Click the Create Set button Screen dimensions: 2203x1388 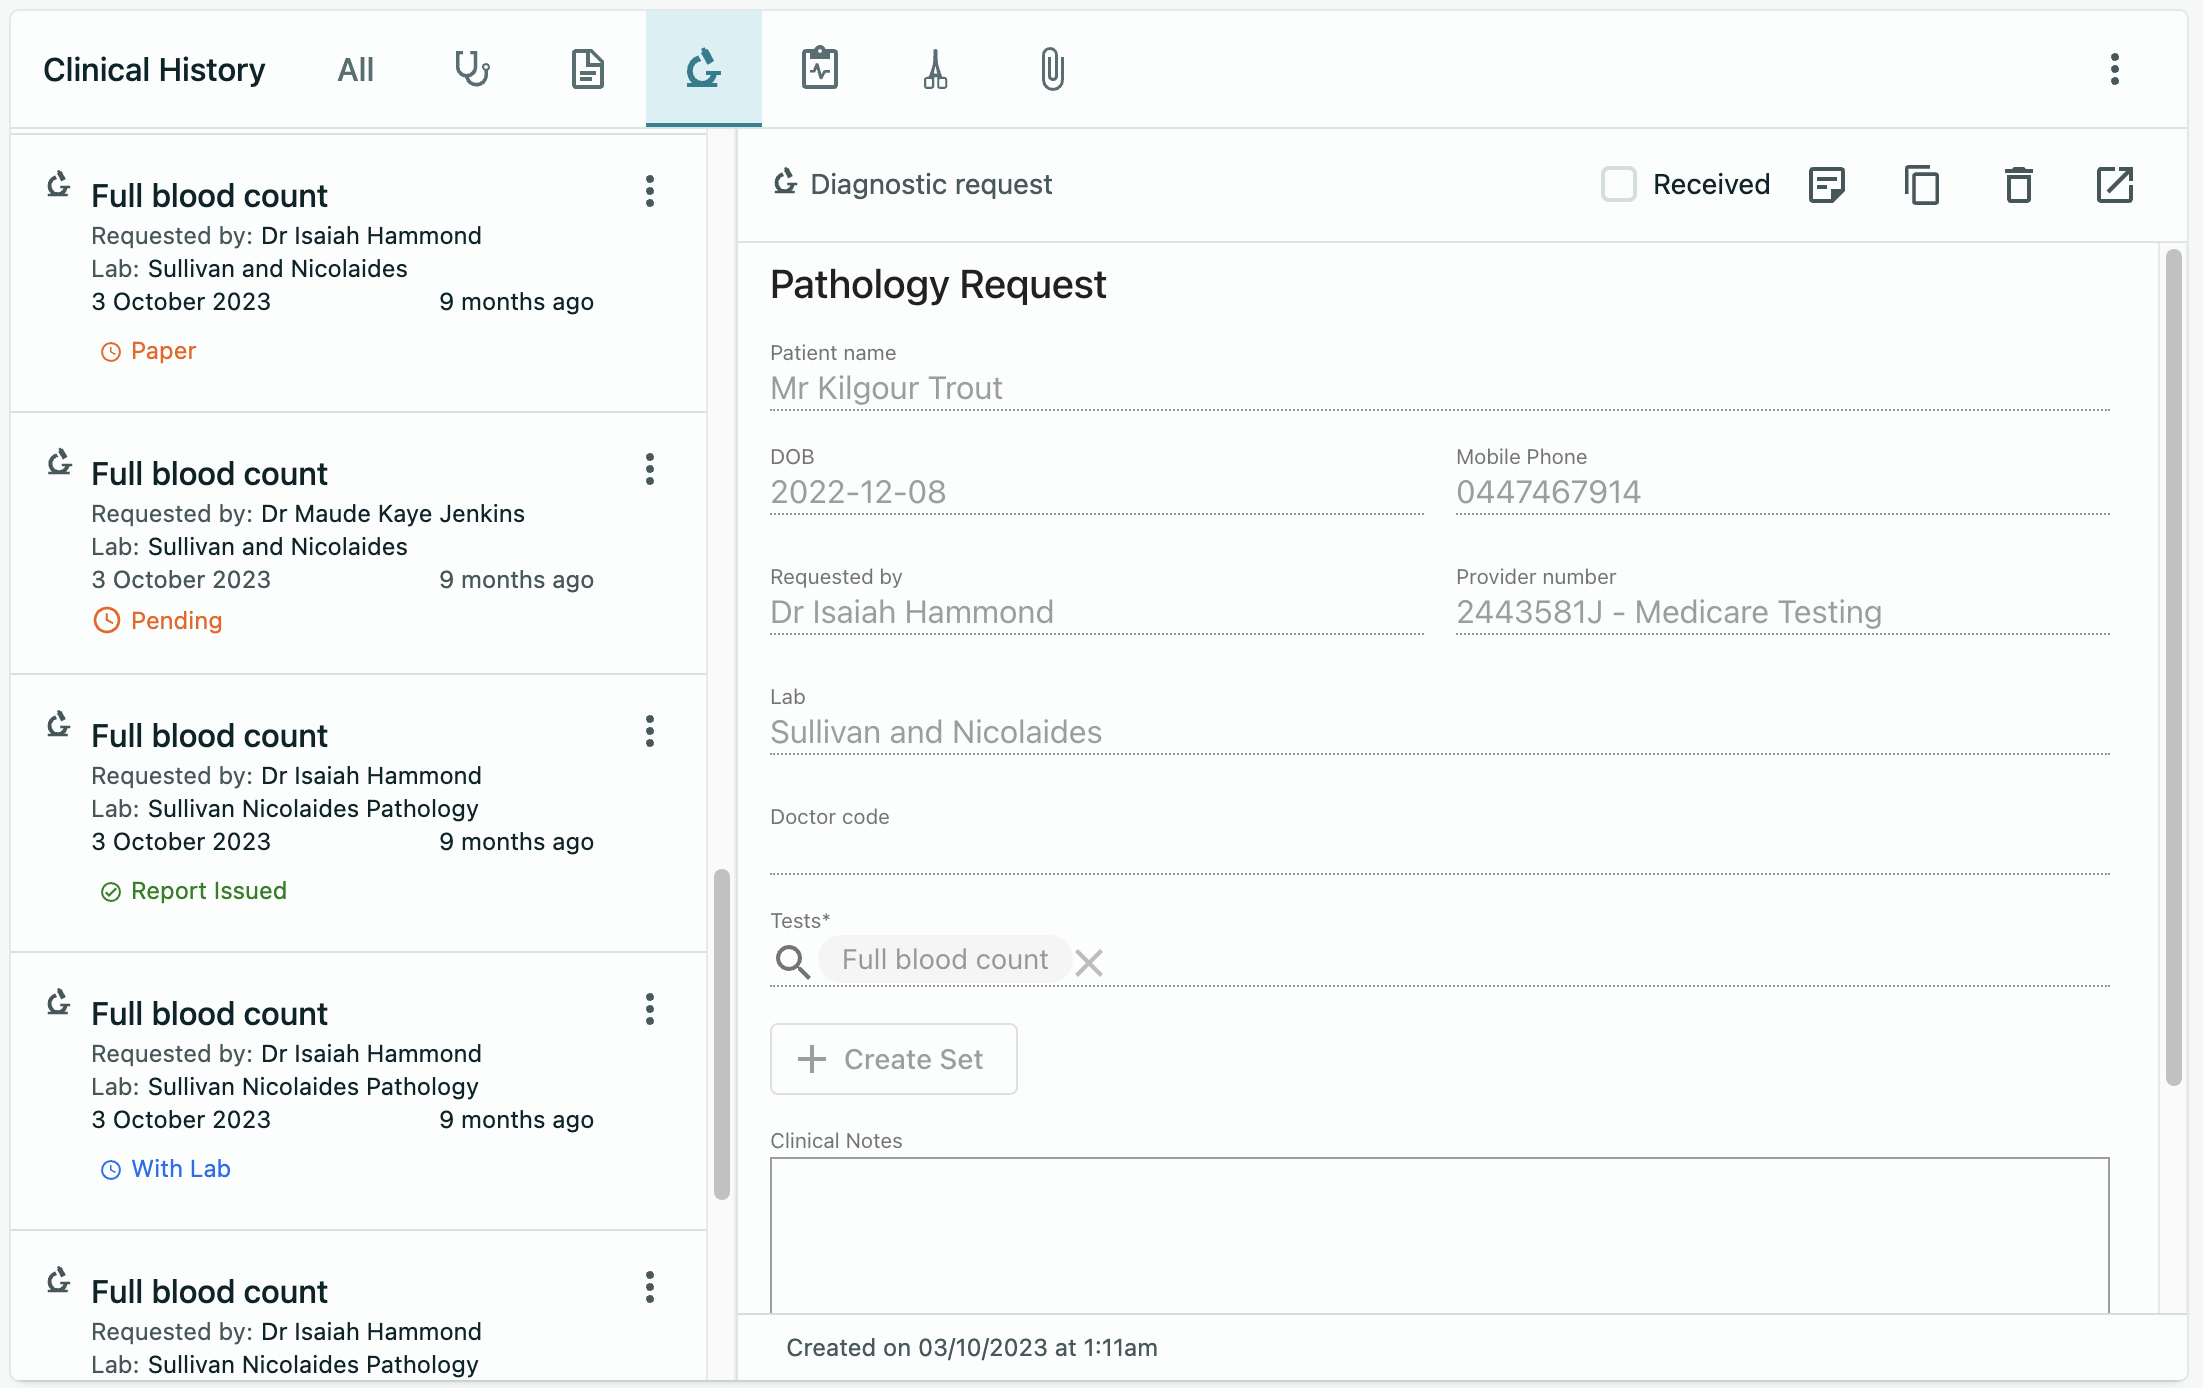(893, 1059)
